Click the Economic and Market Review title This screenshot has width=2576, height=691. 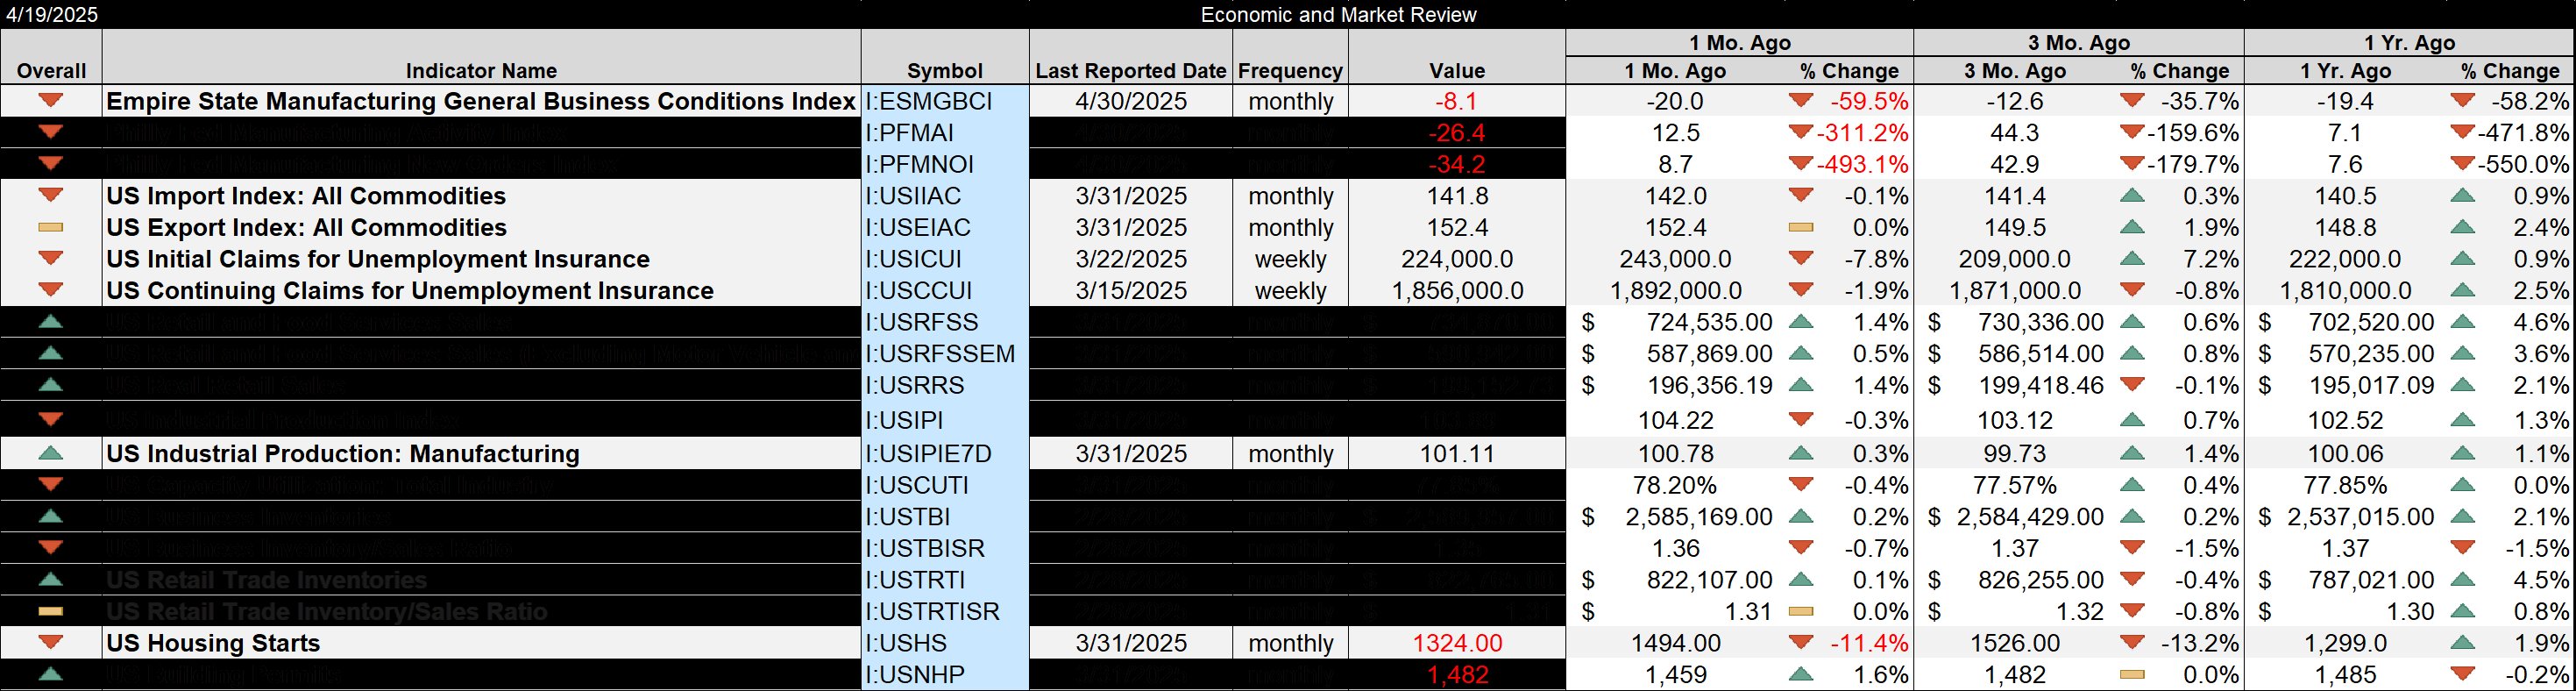click(1338, 14)
